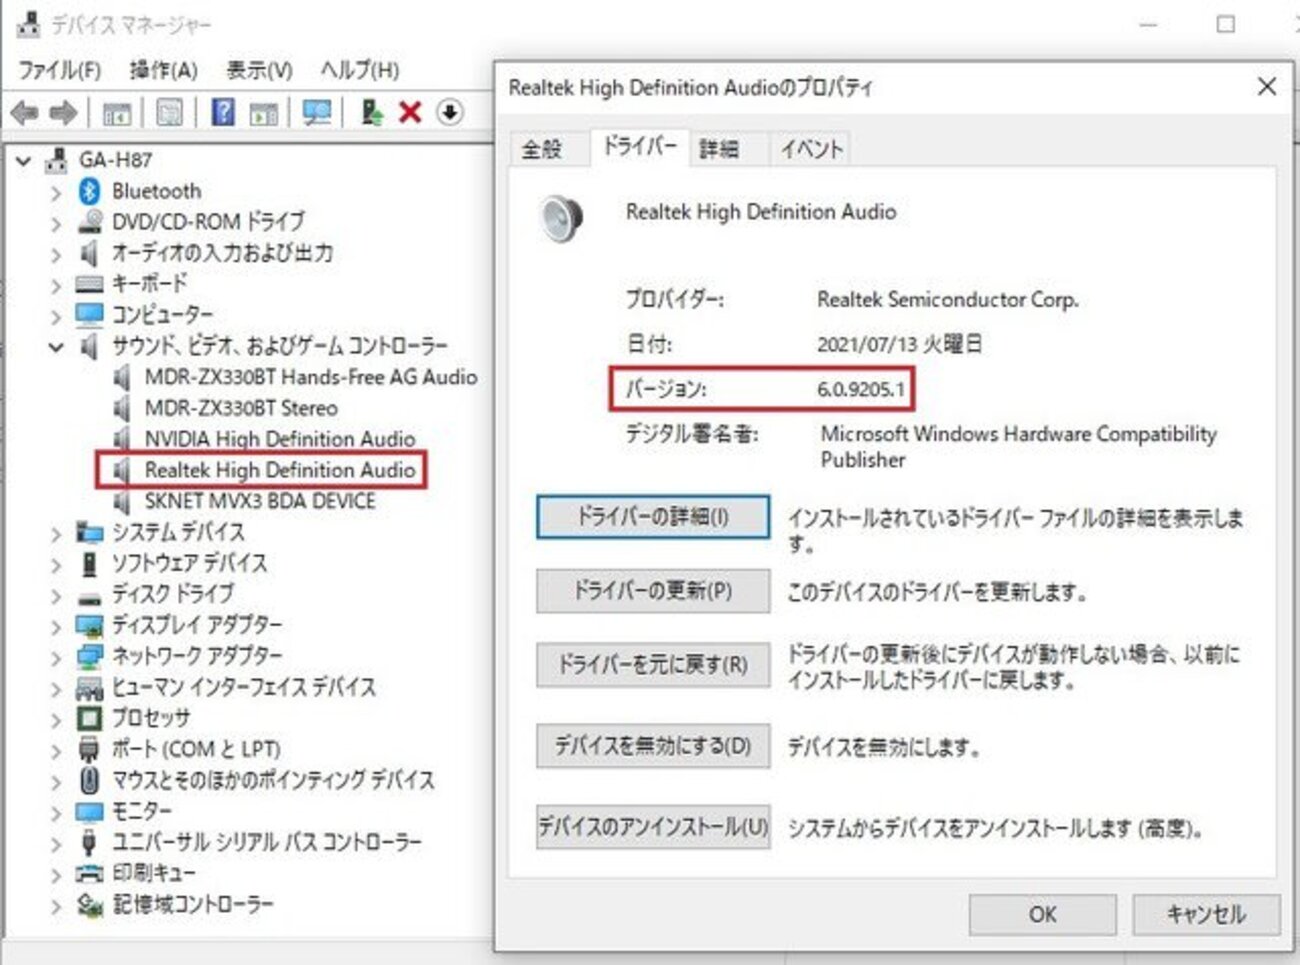This screenshot has height=965, width=1300.
Task: Click the ドライバーの更新(P) button
Action: [653, 591]
